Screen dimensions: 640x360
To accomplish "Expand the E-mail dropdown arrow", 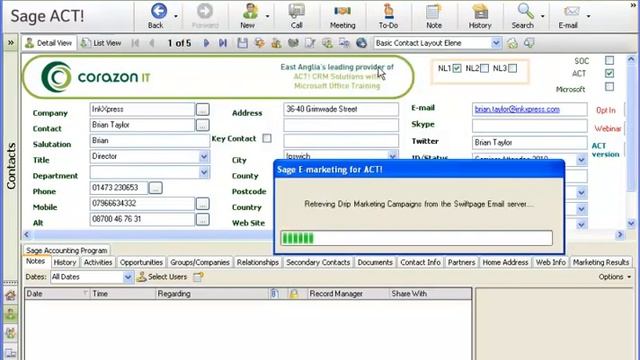I will pos(588,16).
